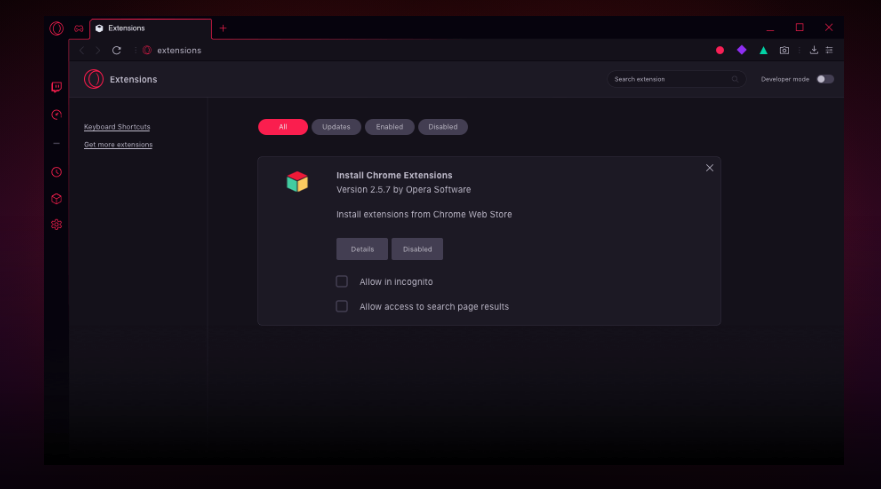Open the GX Corner gamepad icon
Viewport: 881px width, 489px height.
[x=79, y=29]
